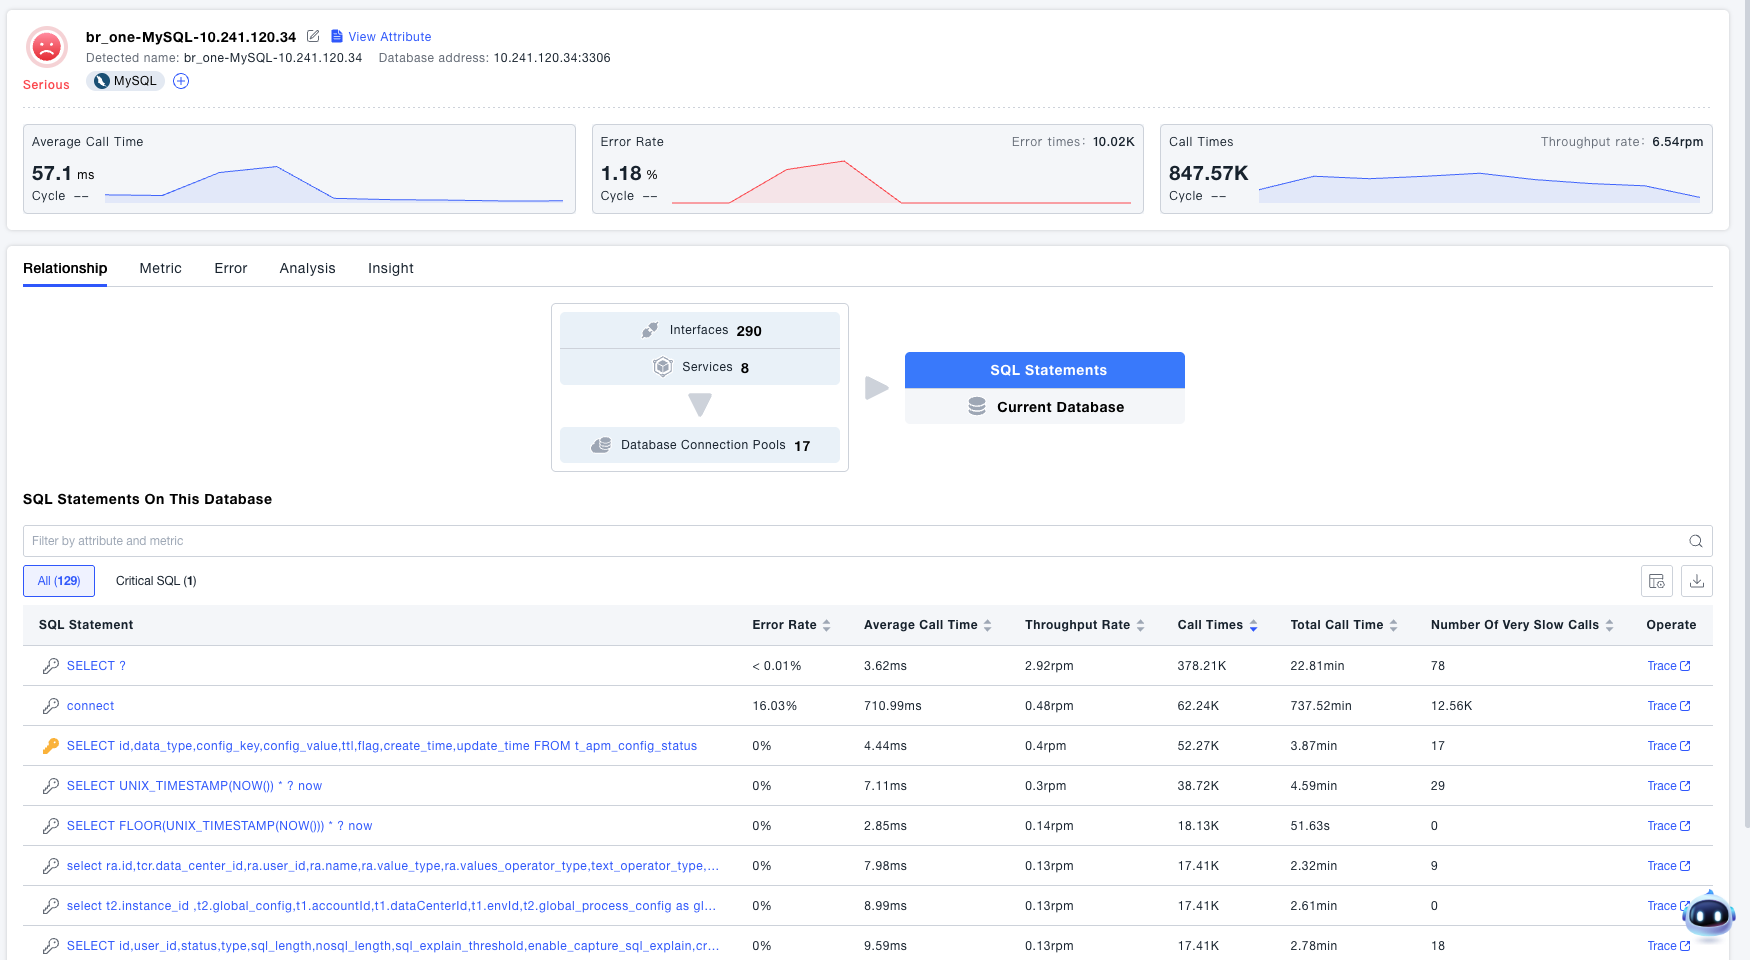1750x960 pixels.
Task: Switch to the Metric tab
Action: 160,268
